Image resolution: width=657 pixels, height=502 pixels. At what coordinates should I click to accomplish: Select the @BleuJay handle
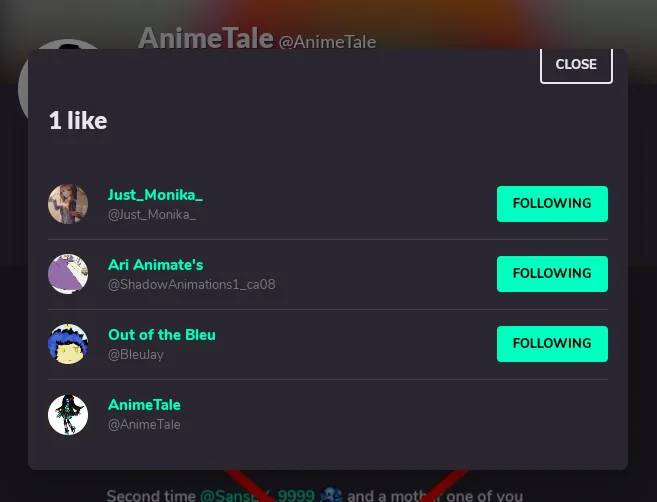(136, 355)
